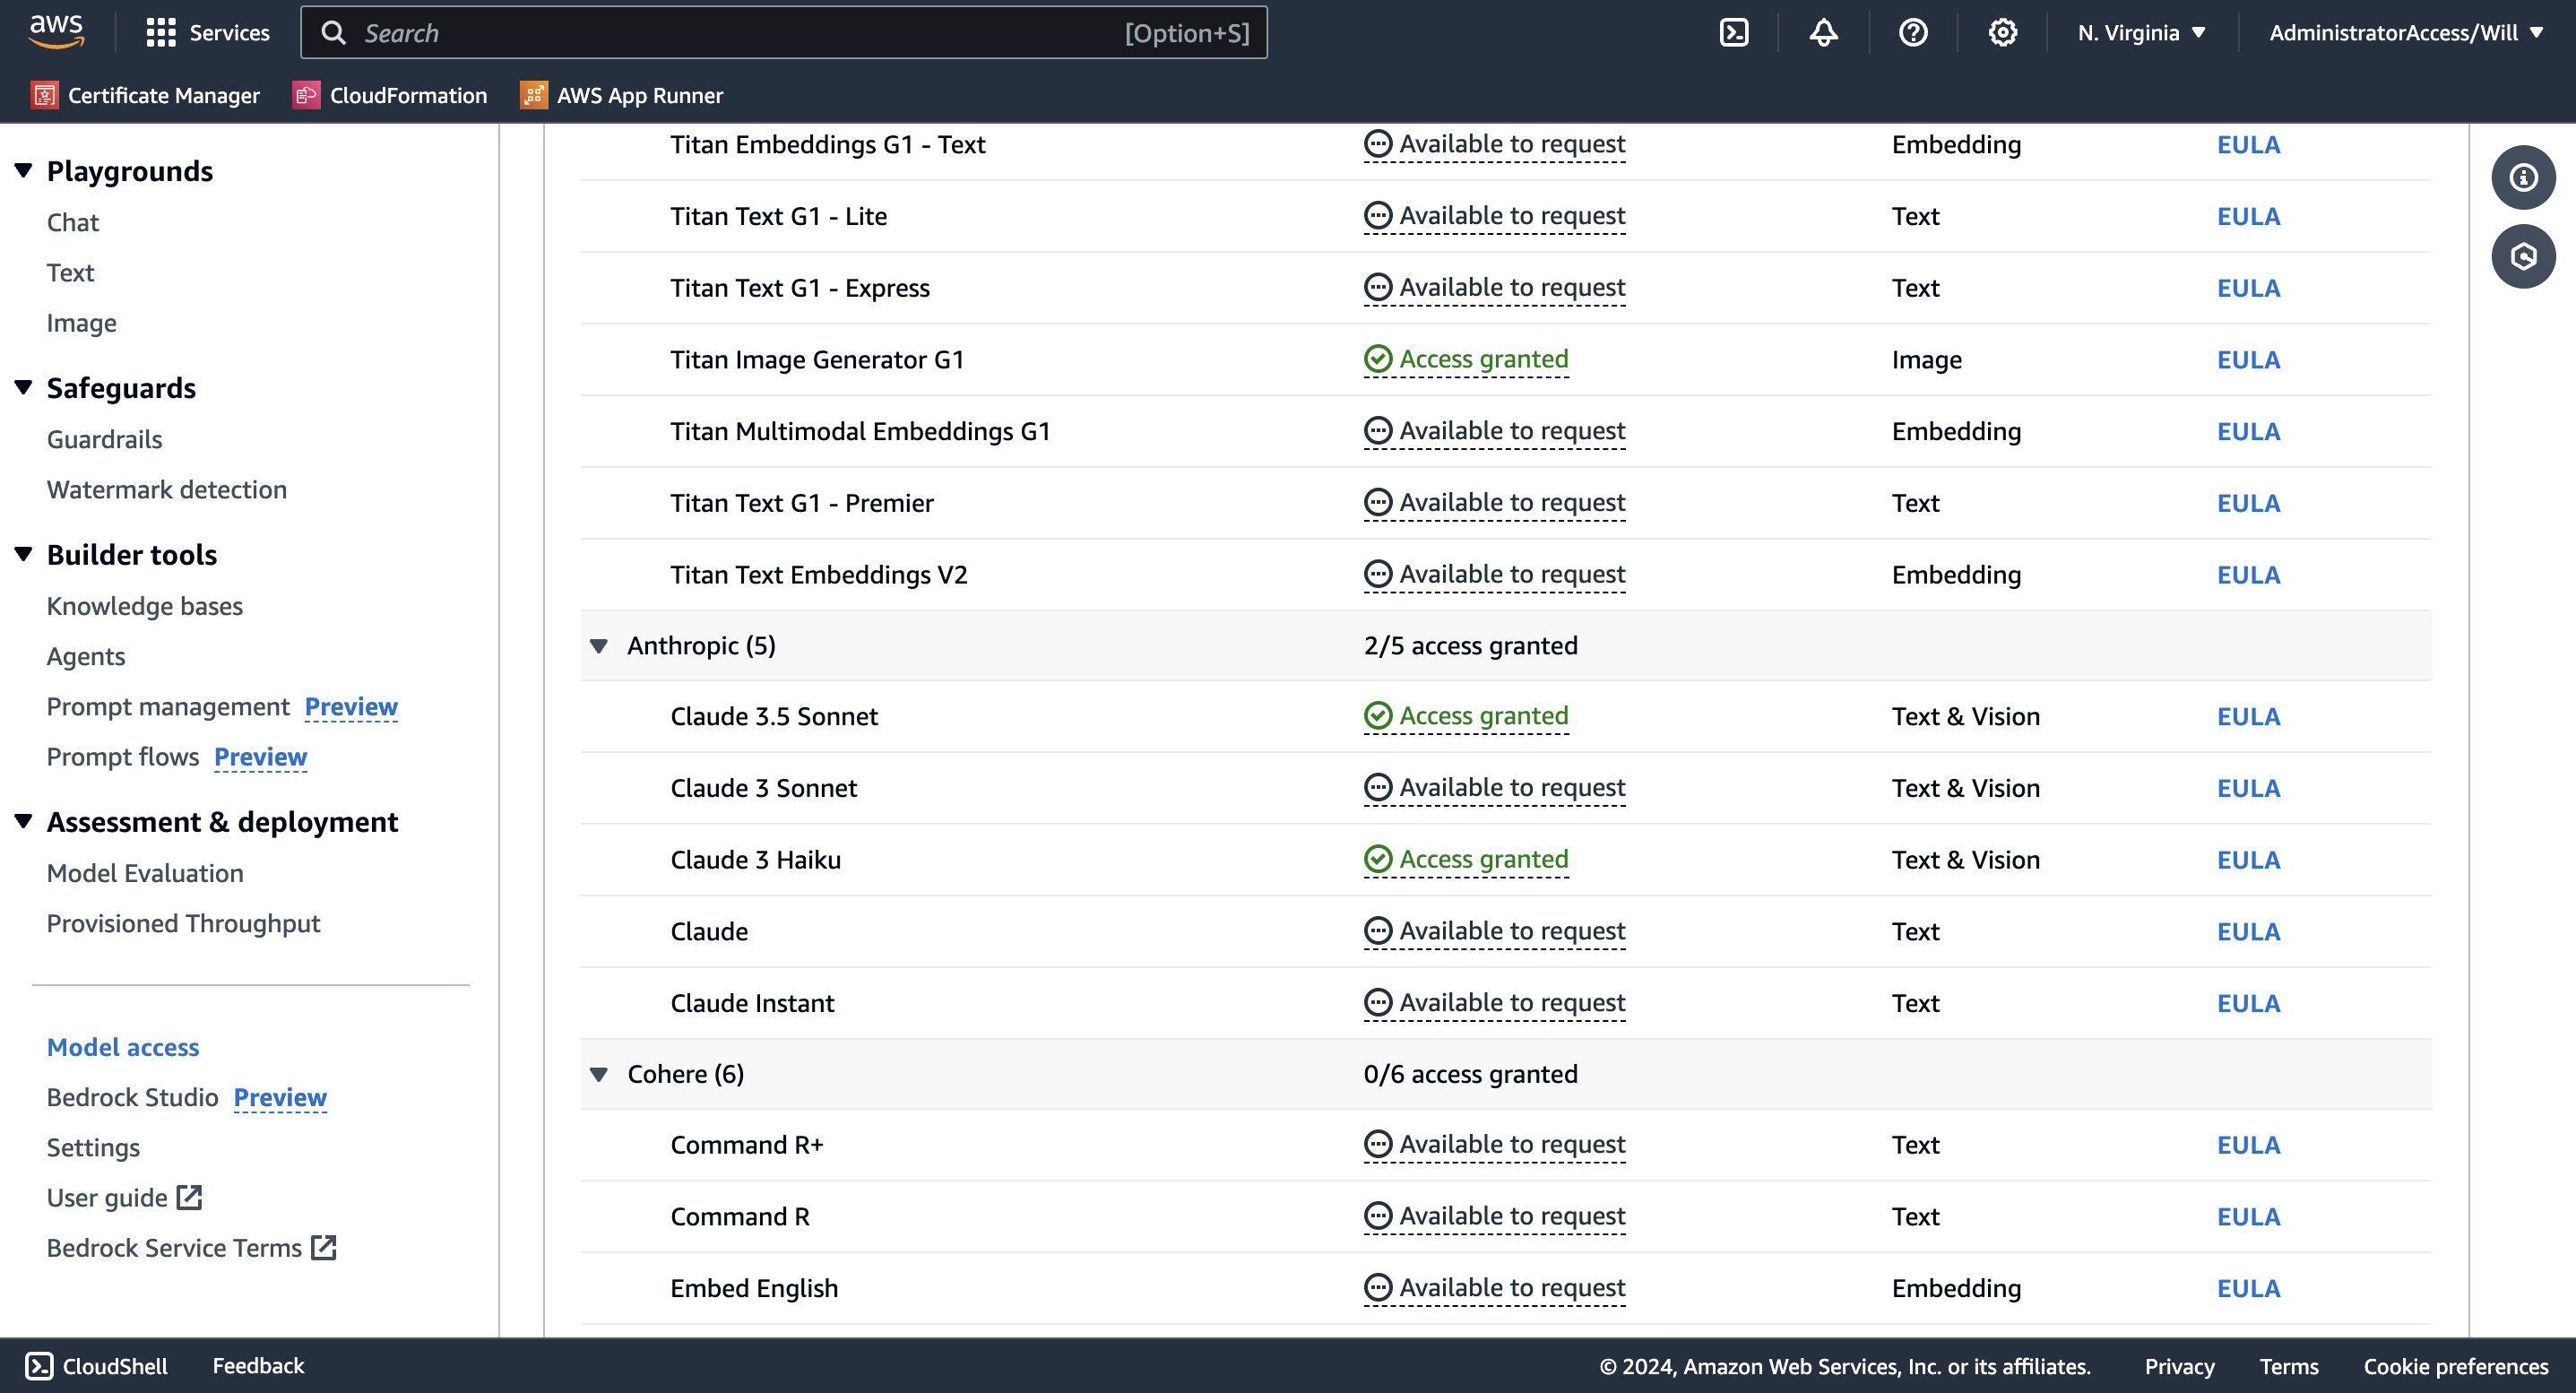Open AWS App Runner shortcut

[x=621, y=95]
